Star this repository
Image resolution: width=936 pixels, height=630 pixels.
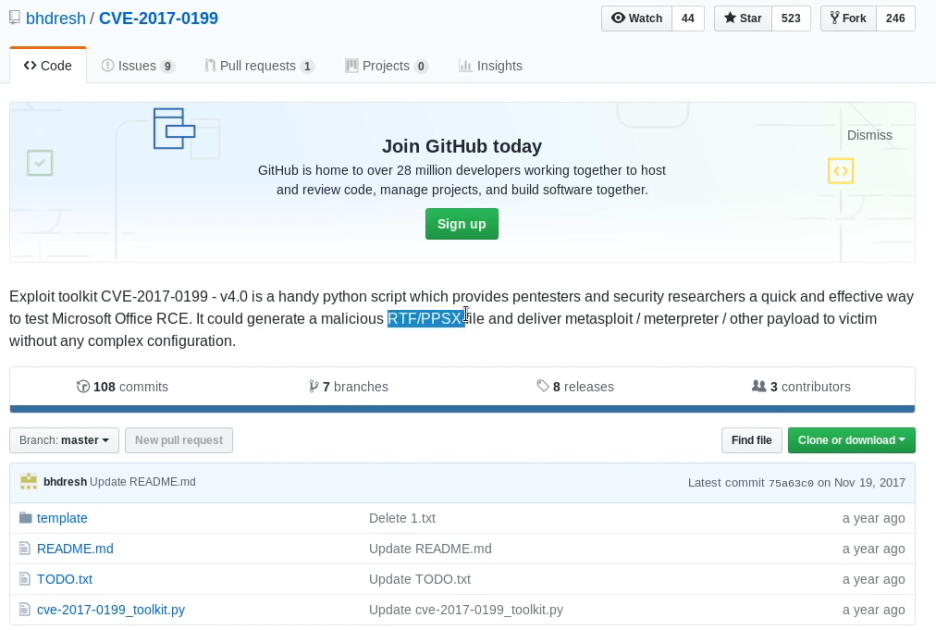[x=743, y=18]
